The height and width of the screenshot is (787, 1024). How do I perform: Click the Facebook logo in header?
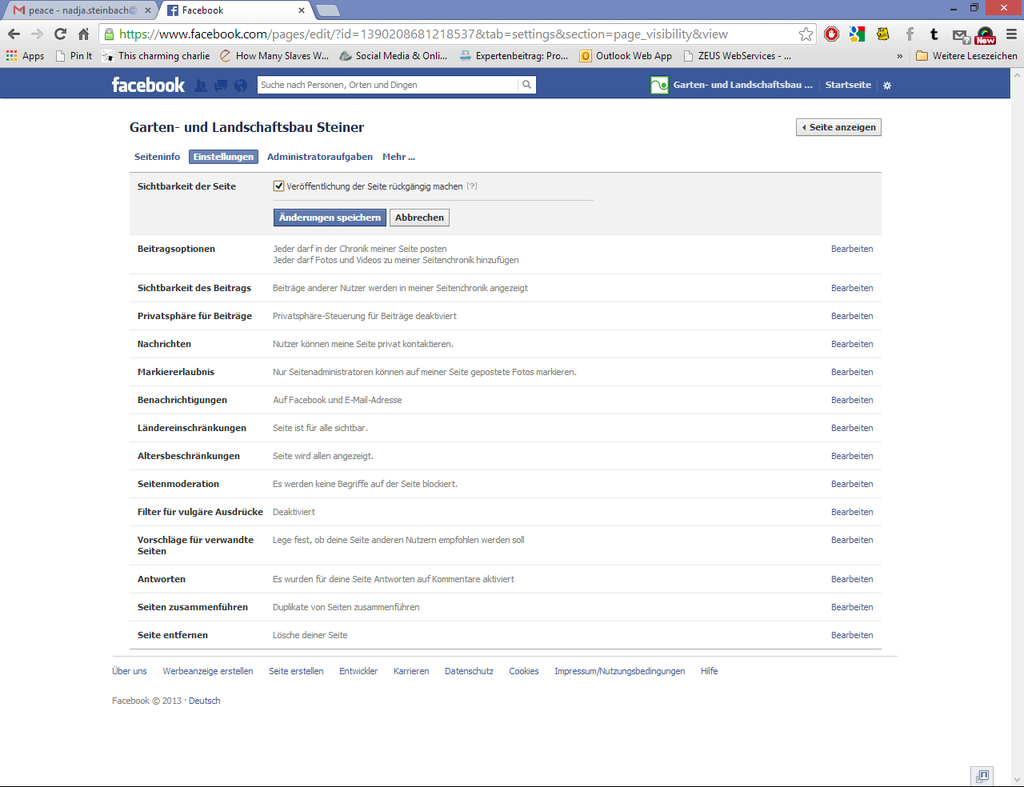[x=148, y=85]
